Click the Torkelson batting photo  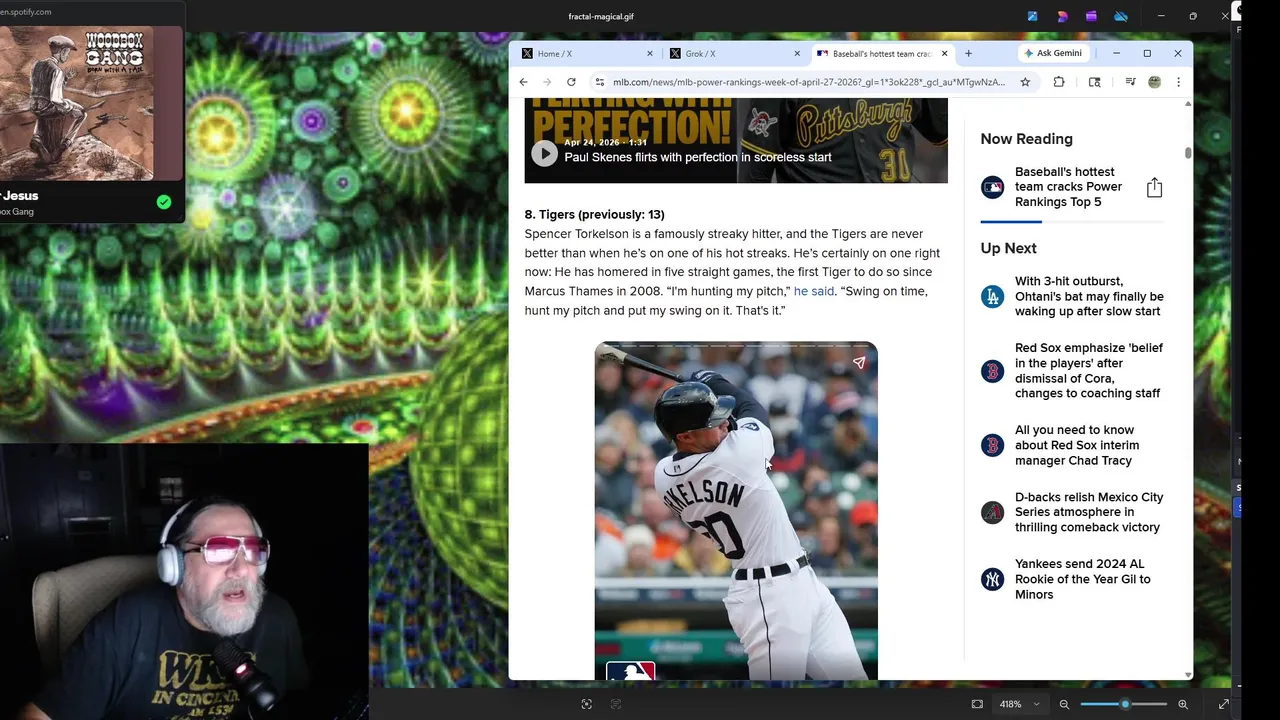click(x=736, y=510)
